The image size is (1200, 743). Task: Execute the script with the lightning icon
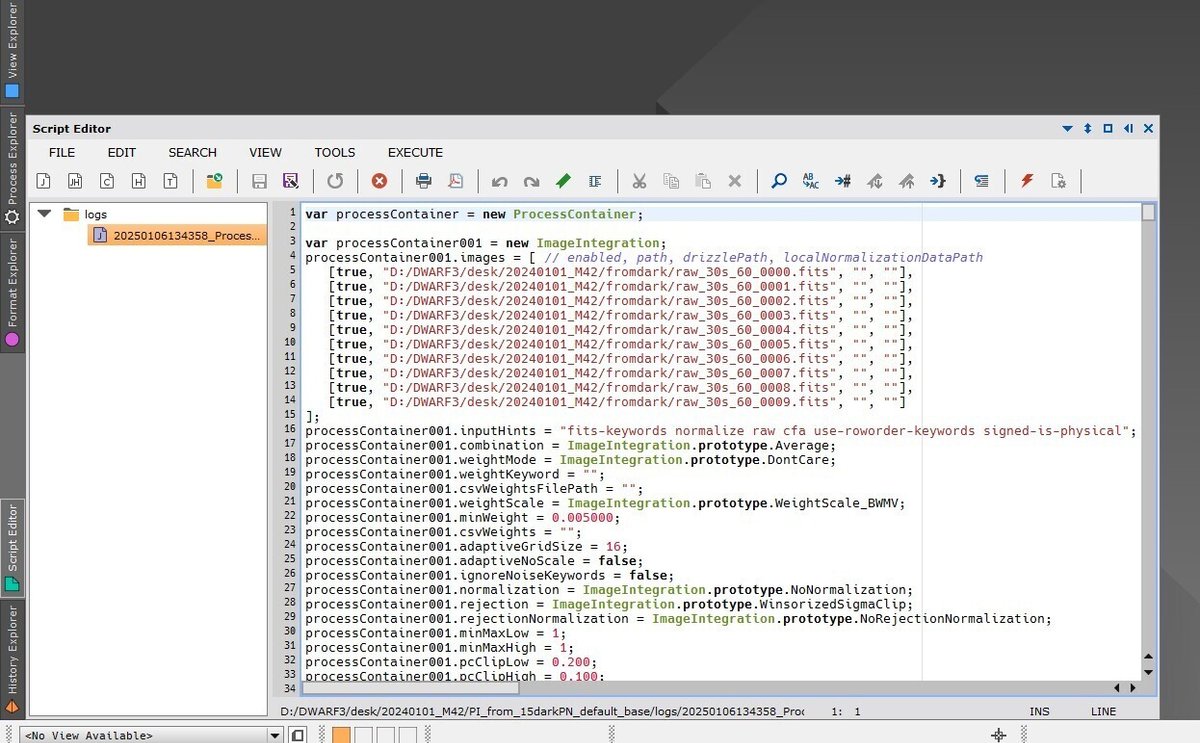pyautogui.click(x=1026, y=181)
